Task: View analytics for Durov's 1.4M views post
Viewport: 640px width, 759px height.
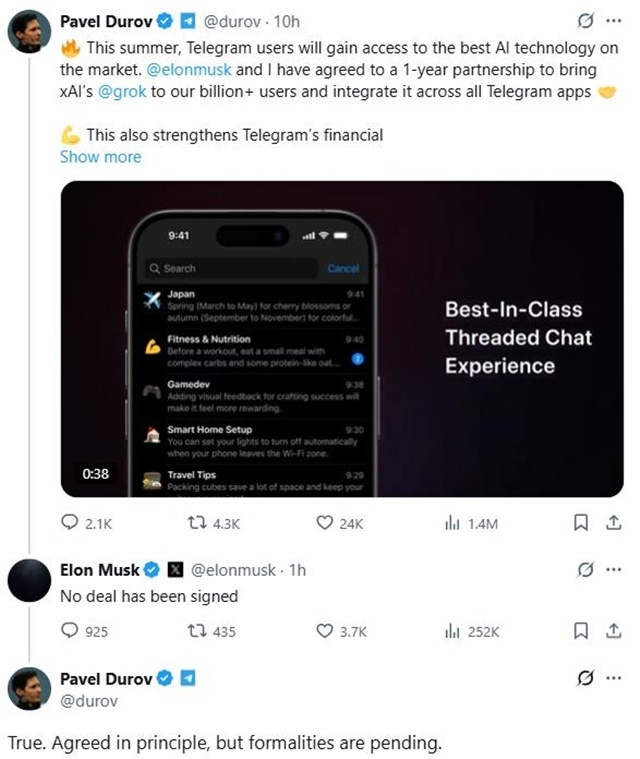Action: (x=451, y=523)
